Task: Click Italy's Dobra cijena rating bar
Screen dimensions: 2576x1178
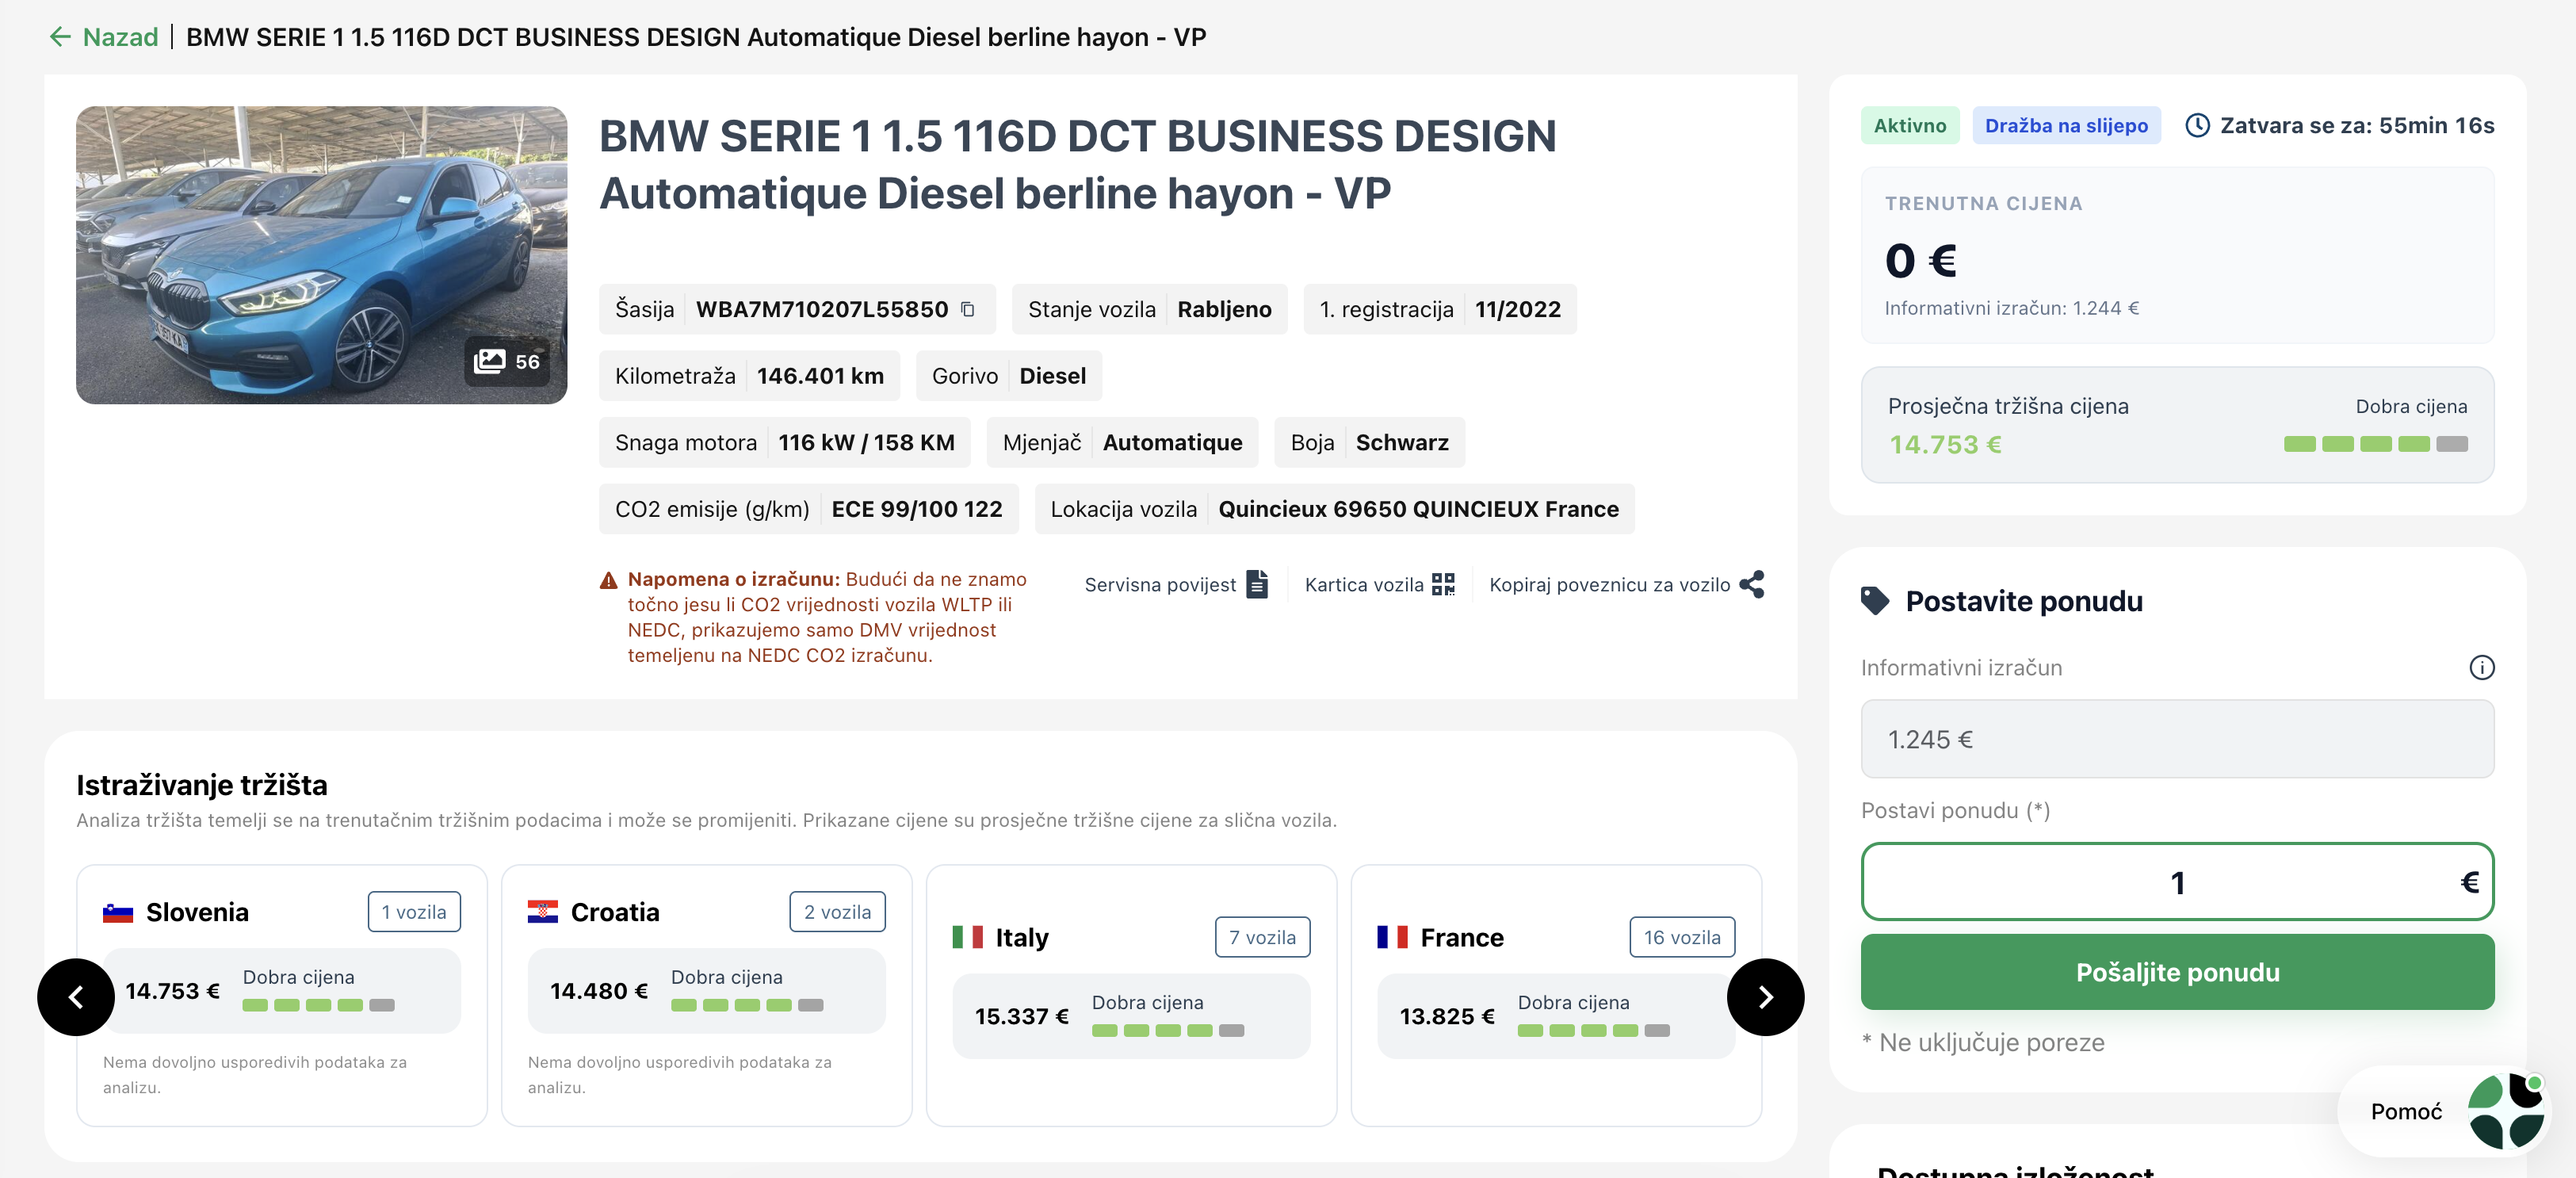Action: point(1168,1031)
